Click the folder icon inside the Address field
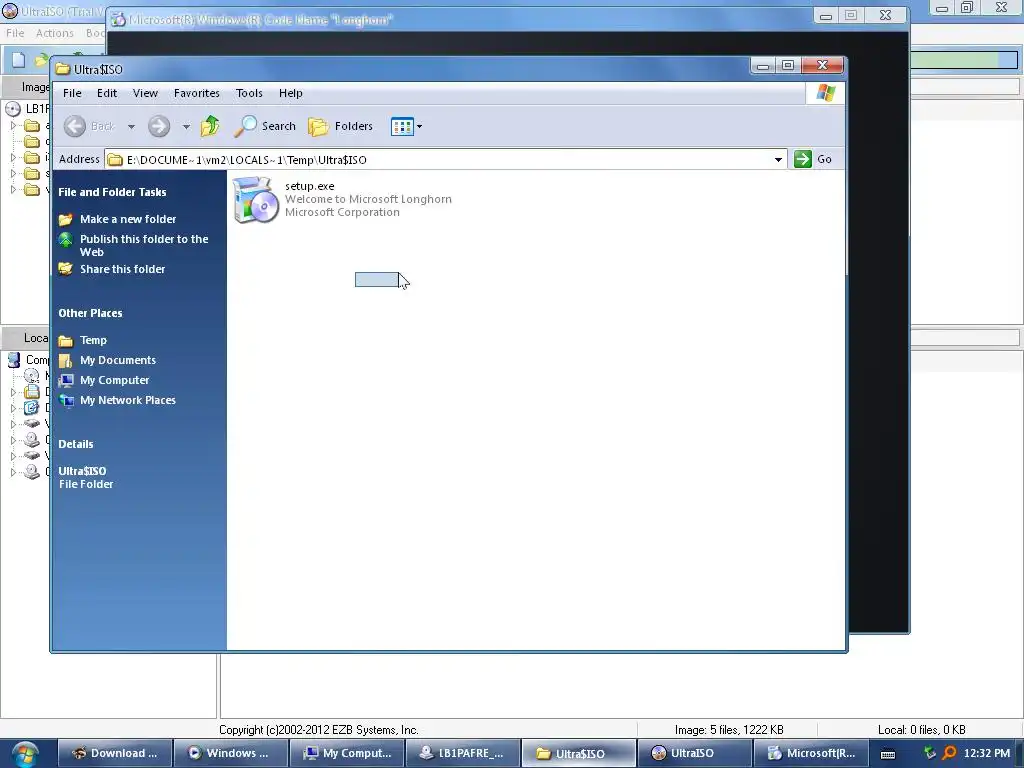This screenshot has height=768, width=1024. click(115, 160)
